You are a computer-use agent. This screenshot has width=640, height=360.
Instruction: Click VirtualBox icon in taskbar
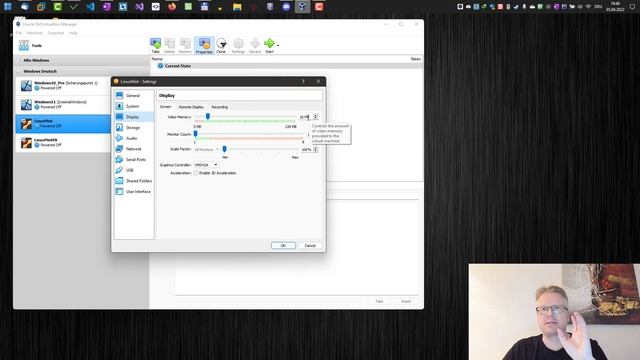tap(302, 7)
